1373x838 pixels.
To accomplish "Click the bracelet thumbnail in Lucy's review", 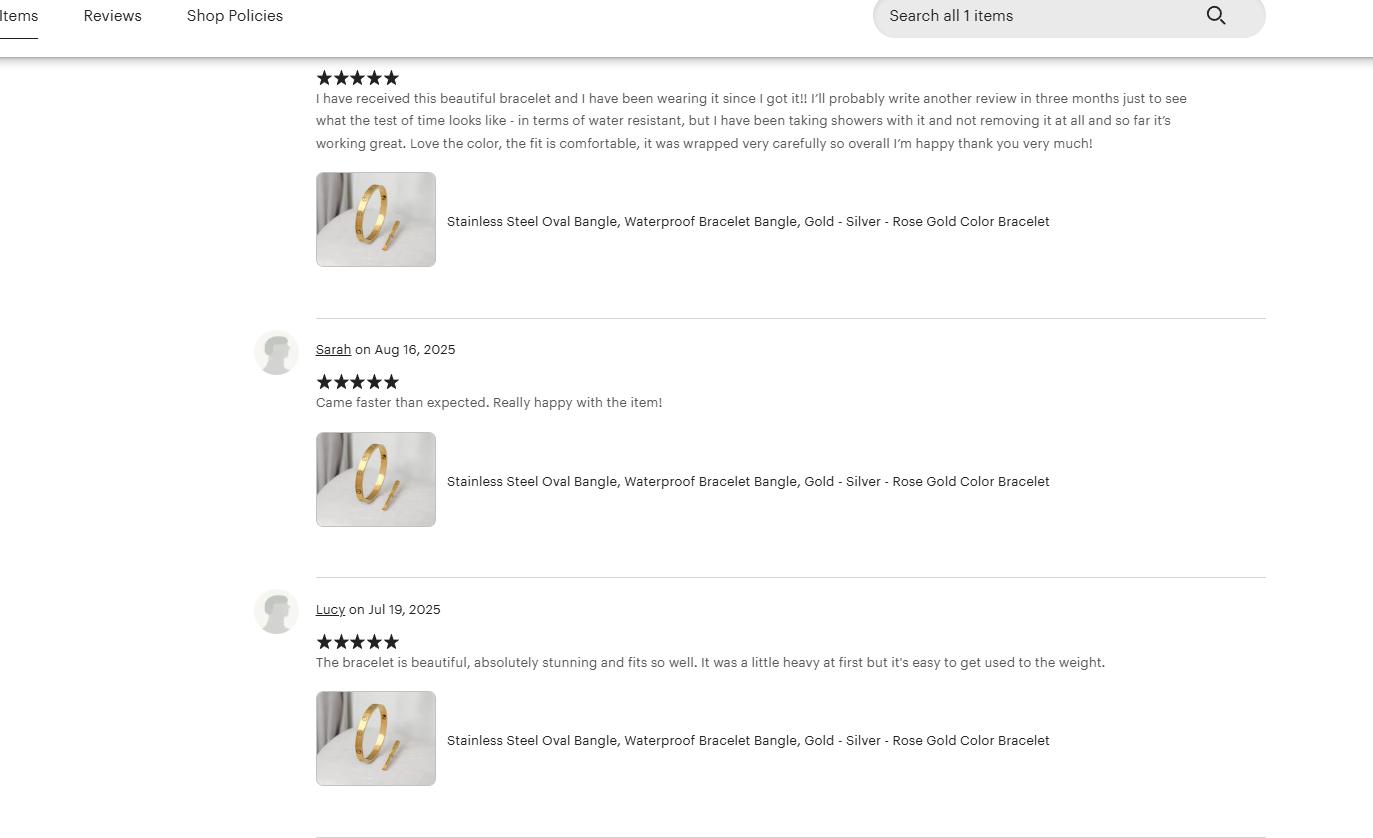I will point(375,738).
